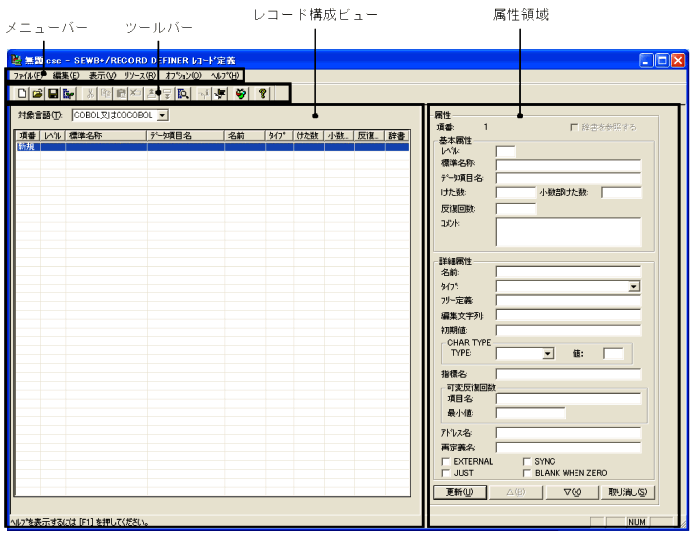
Task: Click the yellow question mark help icon
Action: tap(263, 94)
